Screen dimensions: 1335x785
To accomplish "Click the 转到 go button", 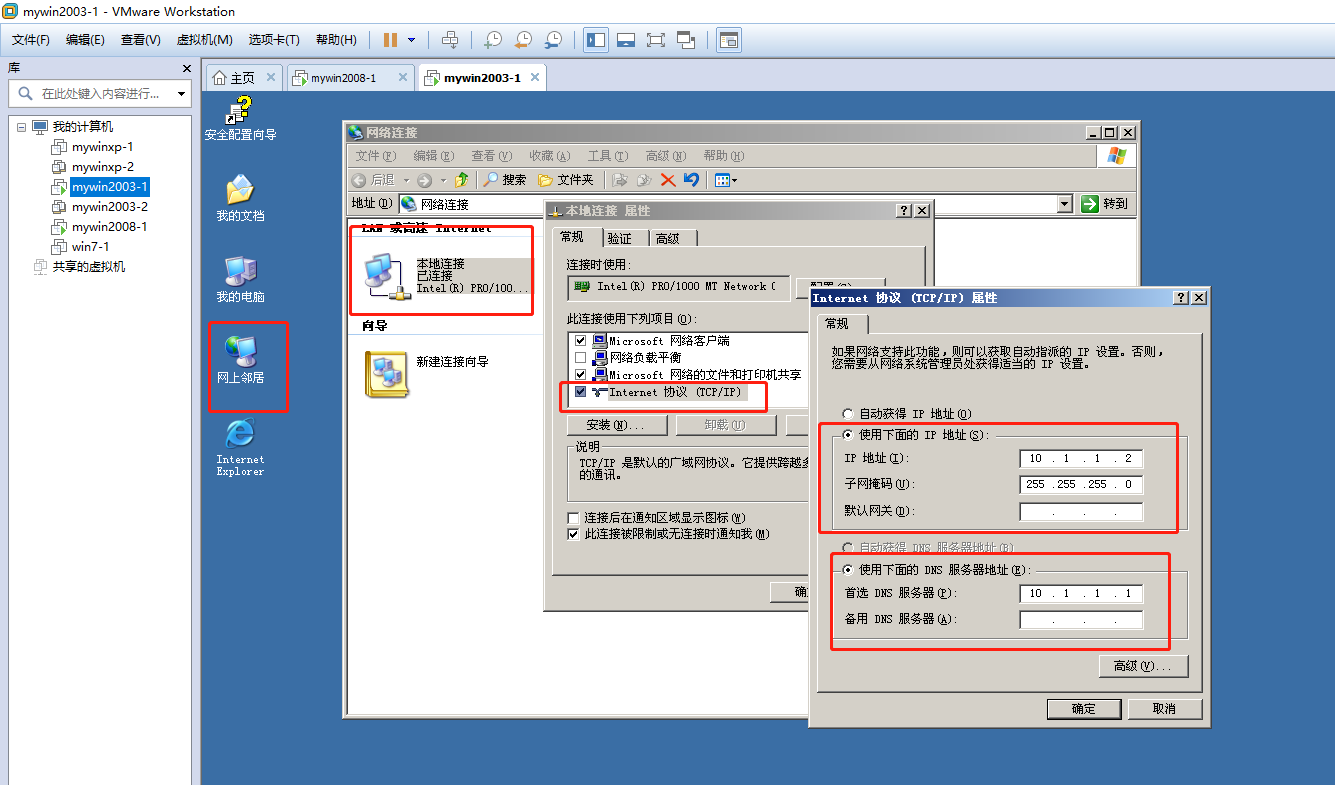I will 1105,204.
